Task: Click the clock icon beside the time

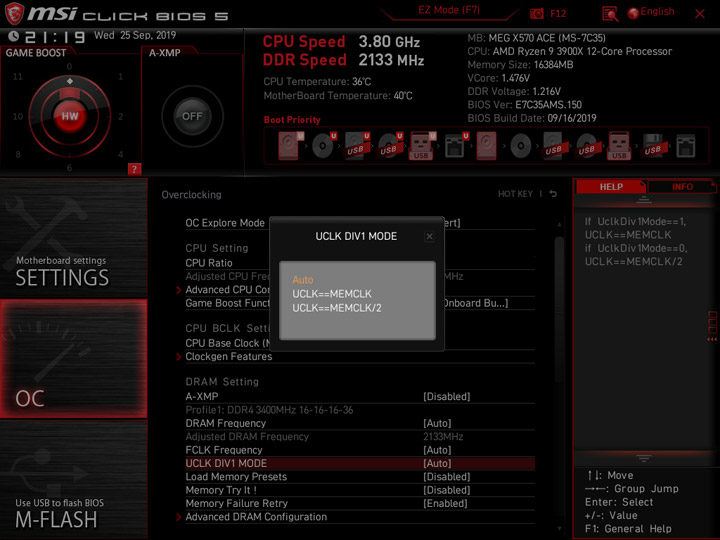Action: (13, 36)
